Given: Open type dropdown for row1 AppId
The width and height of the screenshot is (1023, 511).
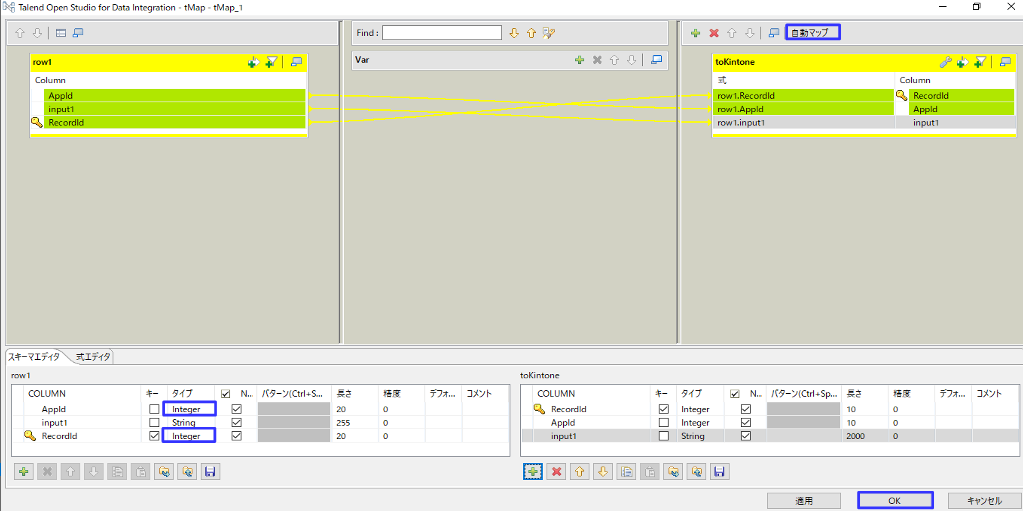Looking at the screenshot, I should click(189, 409).
